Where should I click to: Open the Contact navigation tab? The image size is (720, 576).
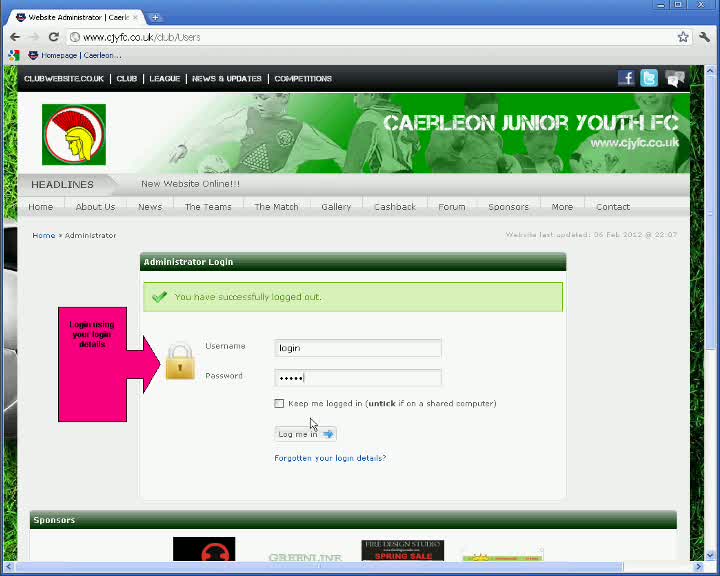click(613, 207)
